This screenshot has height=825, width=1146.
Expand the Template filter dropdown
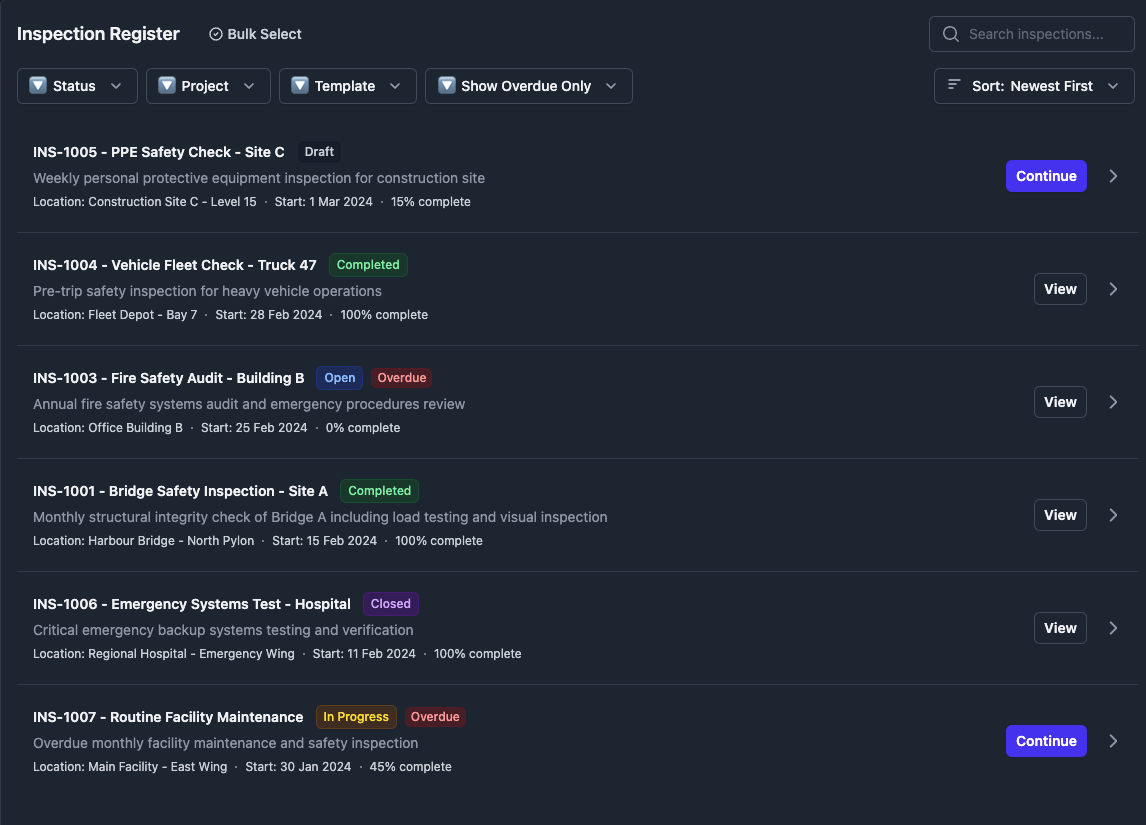tap(346, 86)
